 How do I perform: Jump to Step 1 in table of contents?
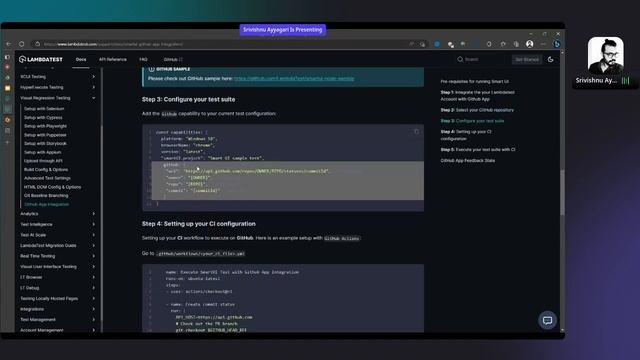[x=477, y=96]
